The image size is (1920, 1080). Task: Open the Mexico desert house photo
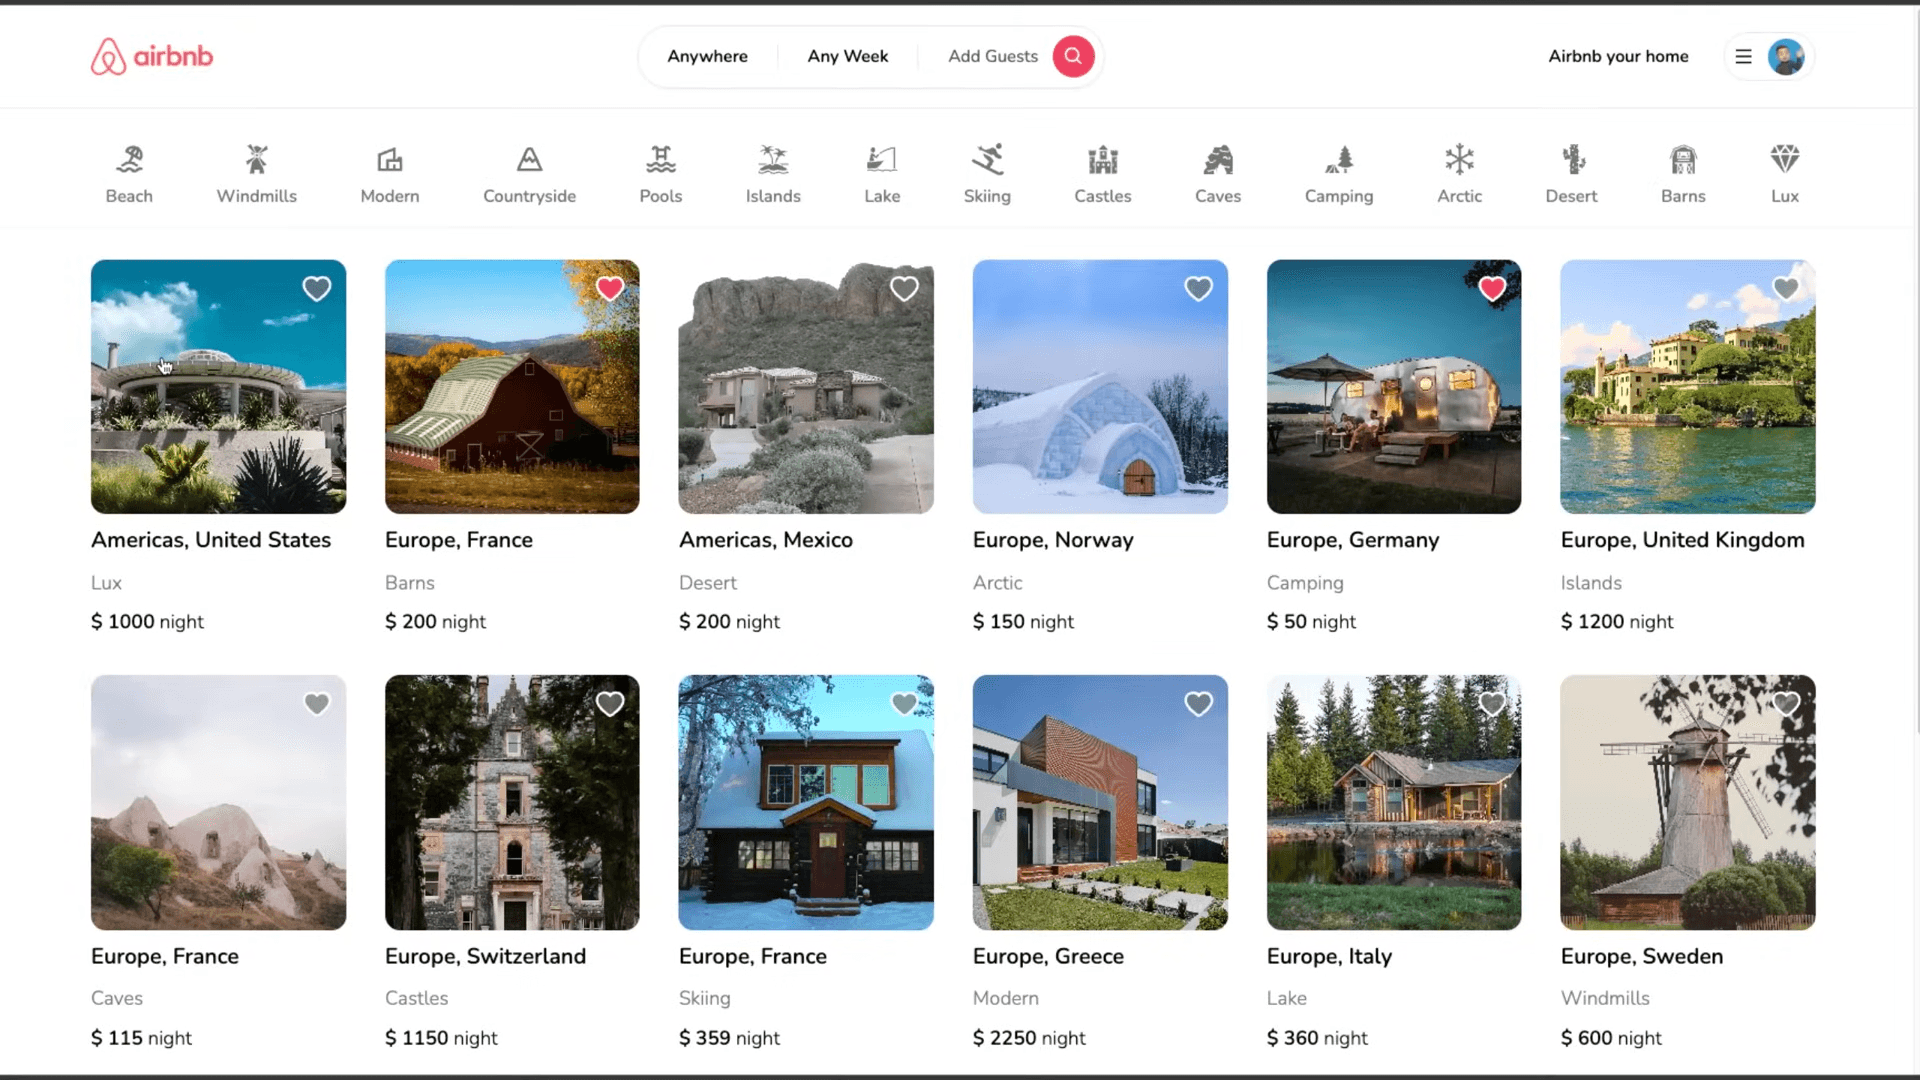pos(806,387)
